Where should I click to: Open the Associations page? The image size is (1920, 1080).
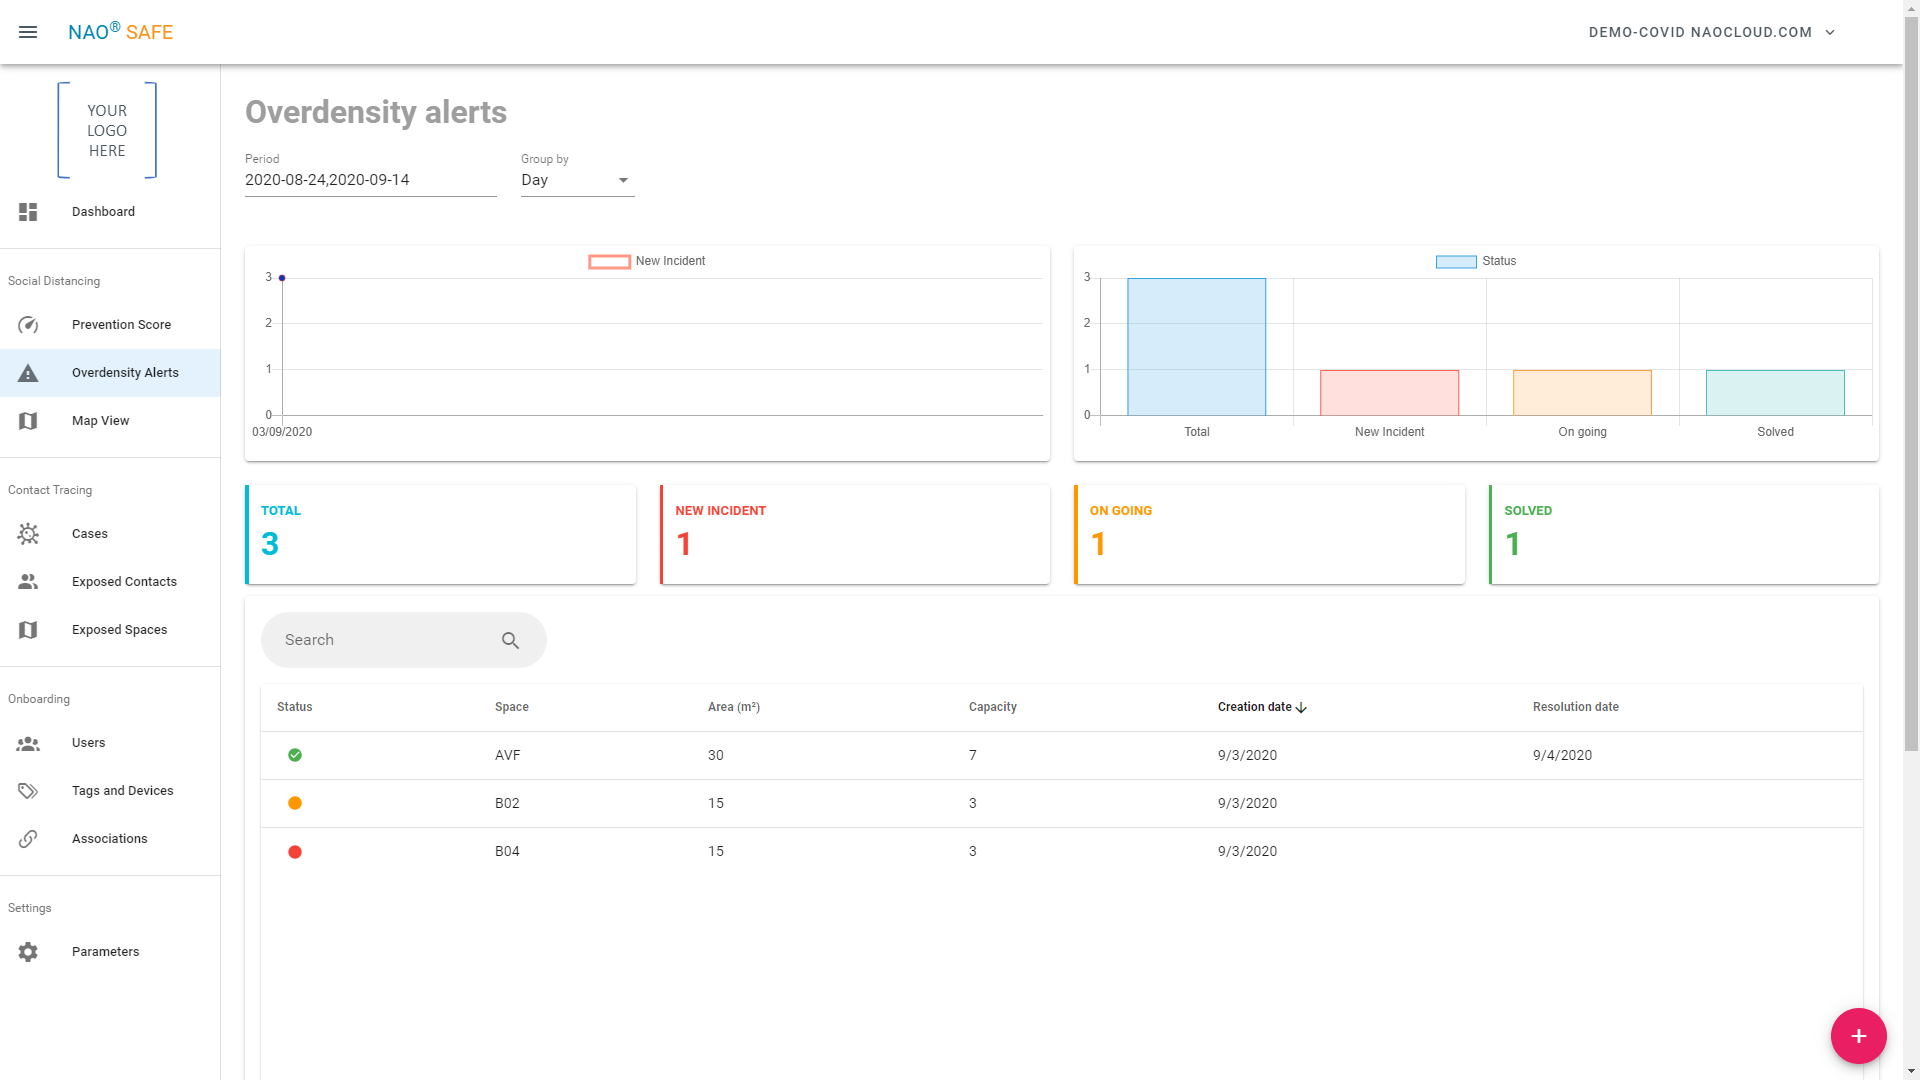point(110,839)
